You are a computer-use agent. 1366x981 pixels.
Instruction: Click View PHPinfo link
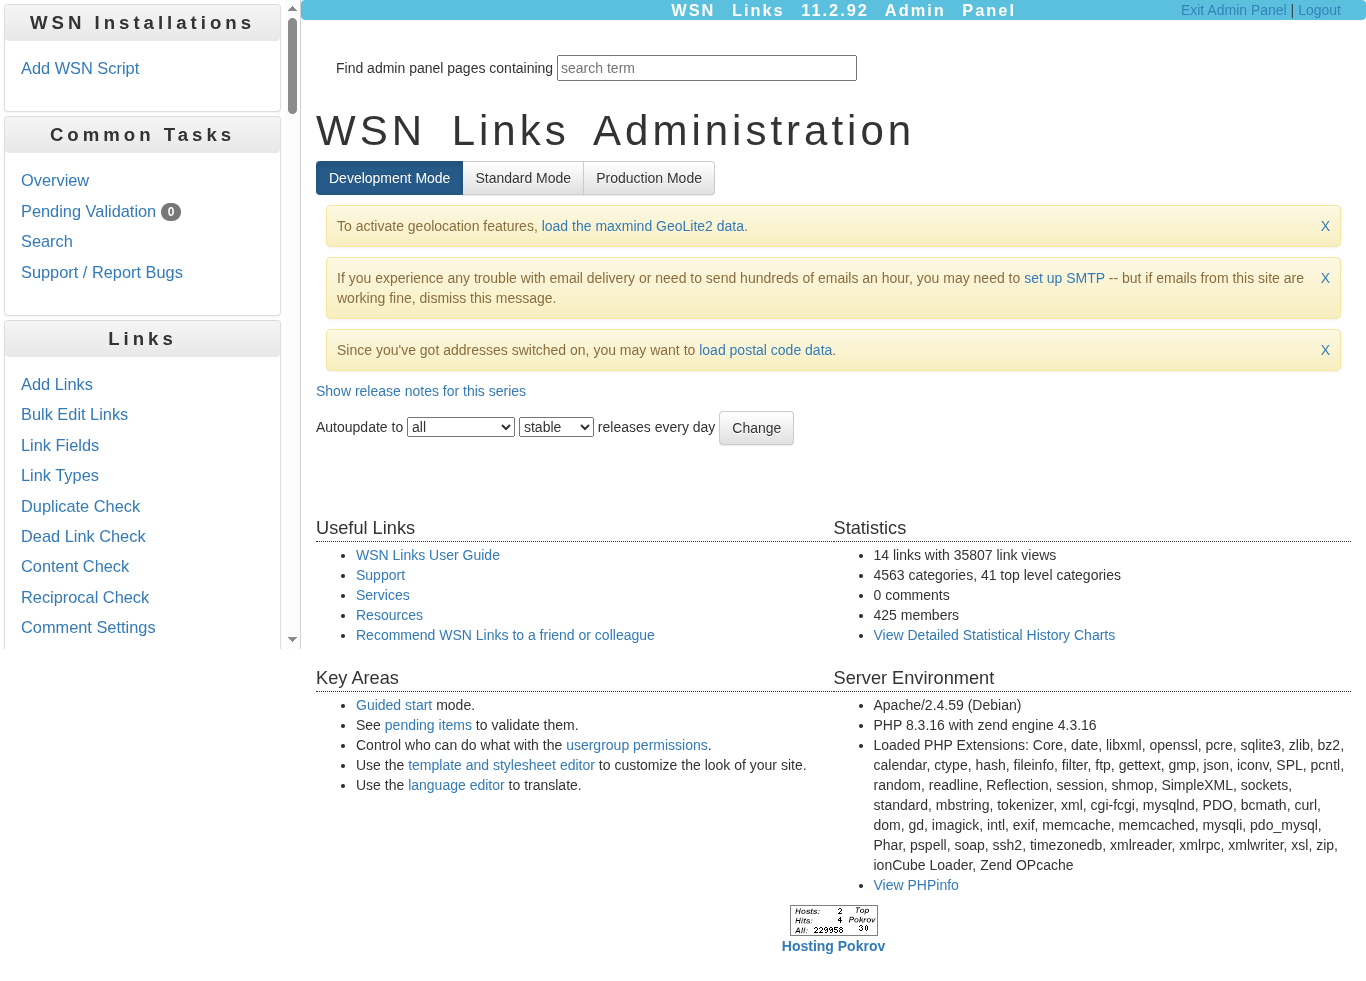[x=916, y=885]
